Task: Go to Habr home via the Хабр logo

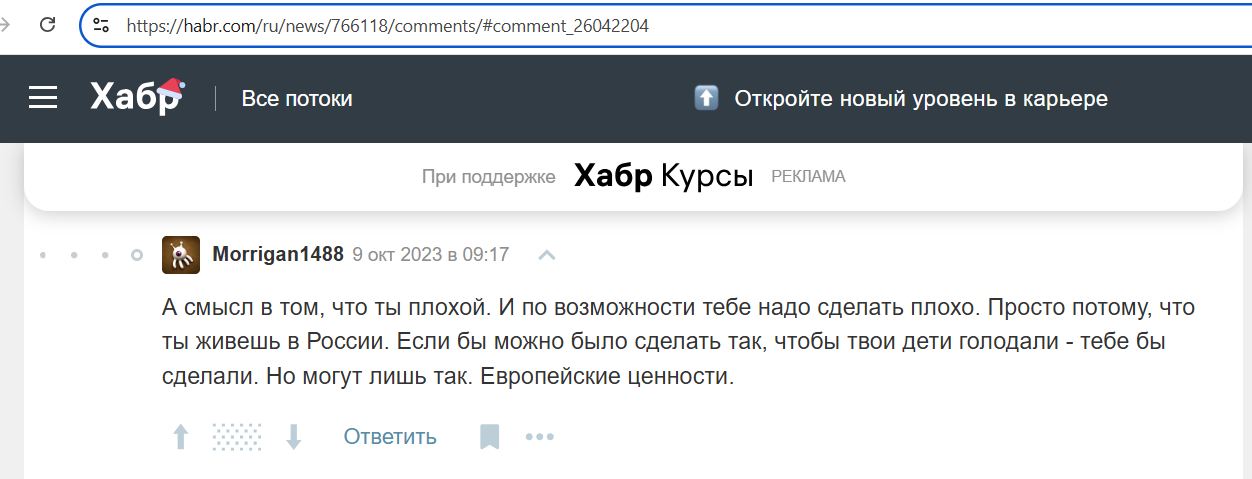Action: (137, 97)
